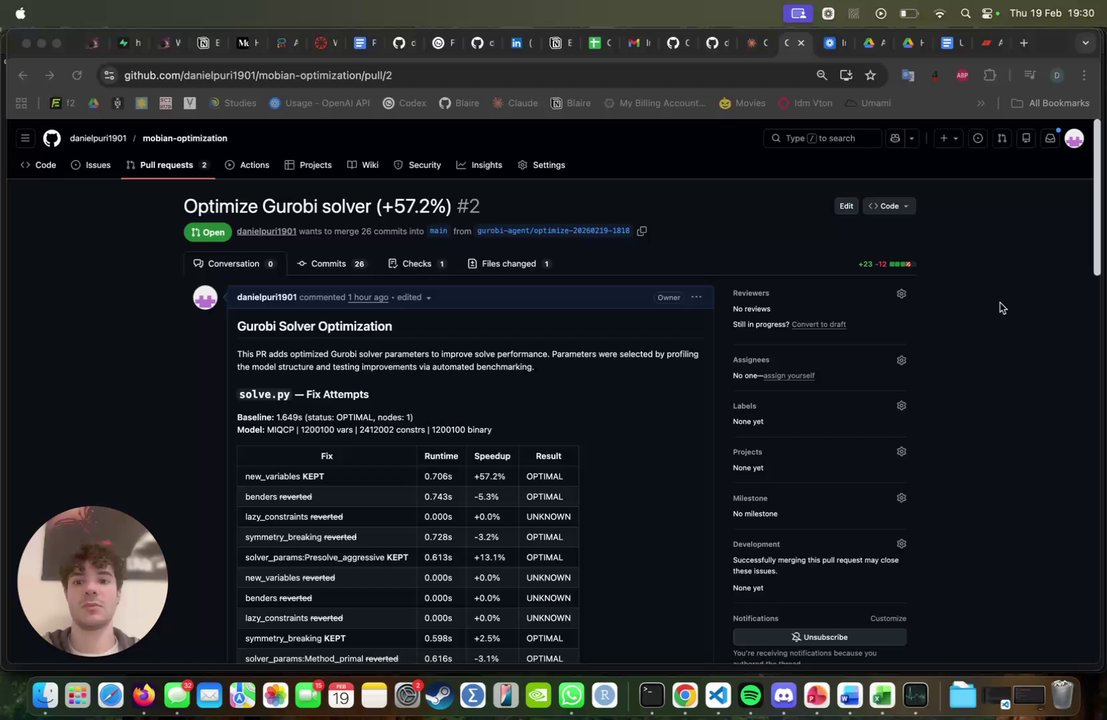
Task: Open a new browser tab
Action: pos(1024,43)
